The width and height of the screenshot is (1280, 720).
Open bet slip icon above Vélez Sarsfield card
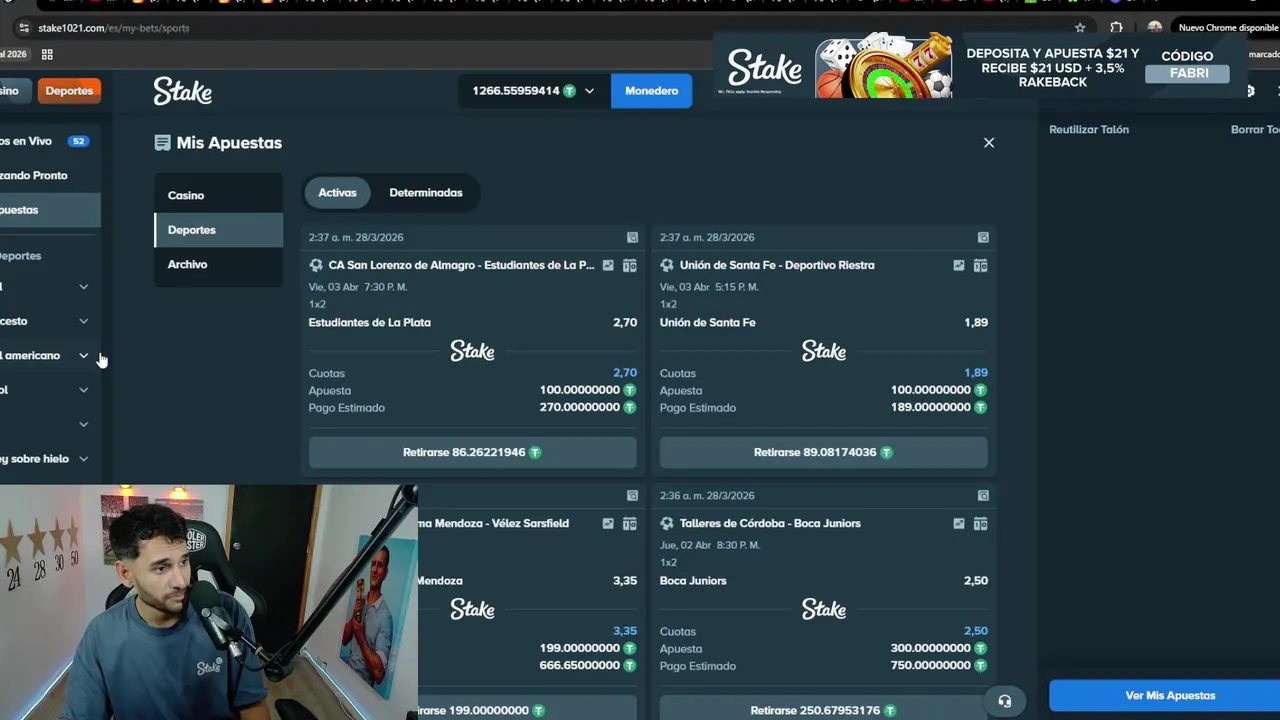click(632, 496)
